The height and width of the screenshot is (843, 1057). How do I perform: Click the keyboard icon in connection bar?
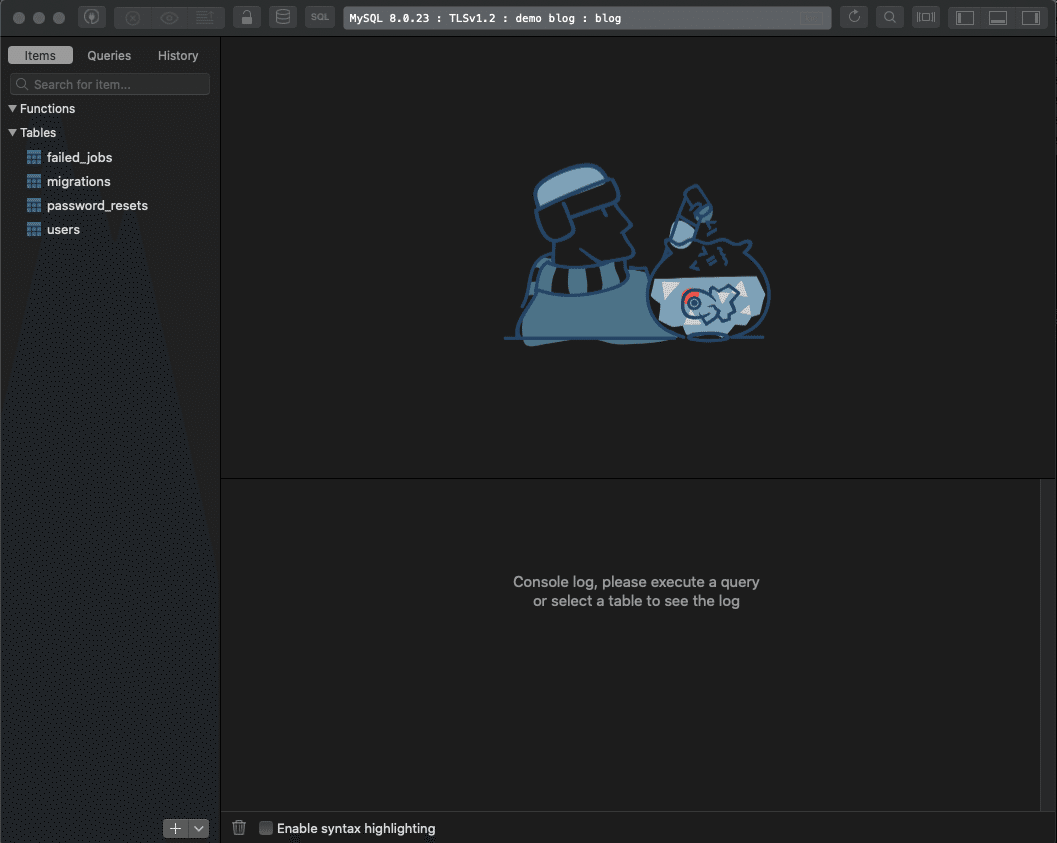(812, 18)
